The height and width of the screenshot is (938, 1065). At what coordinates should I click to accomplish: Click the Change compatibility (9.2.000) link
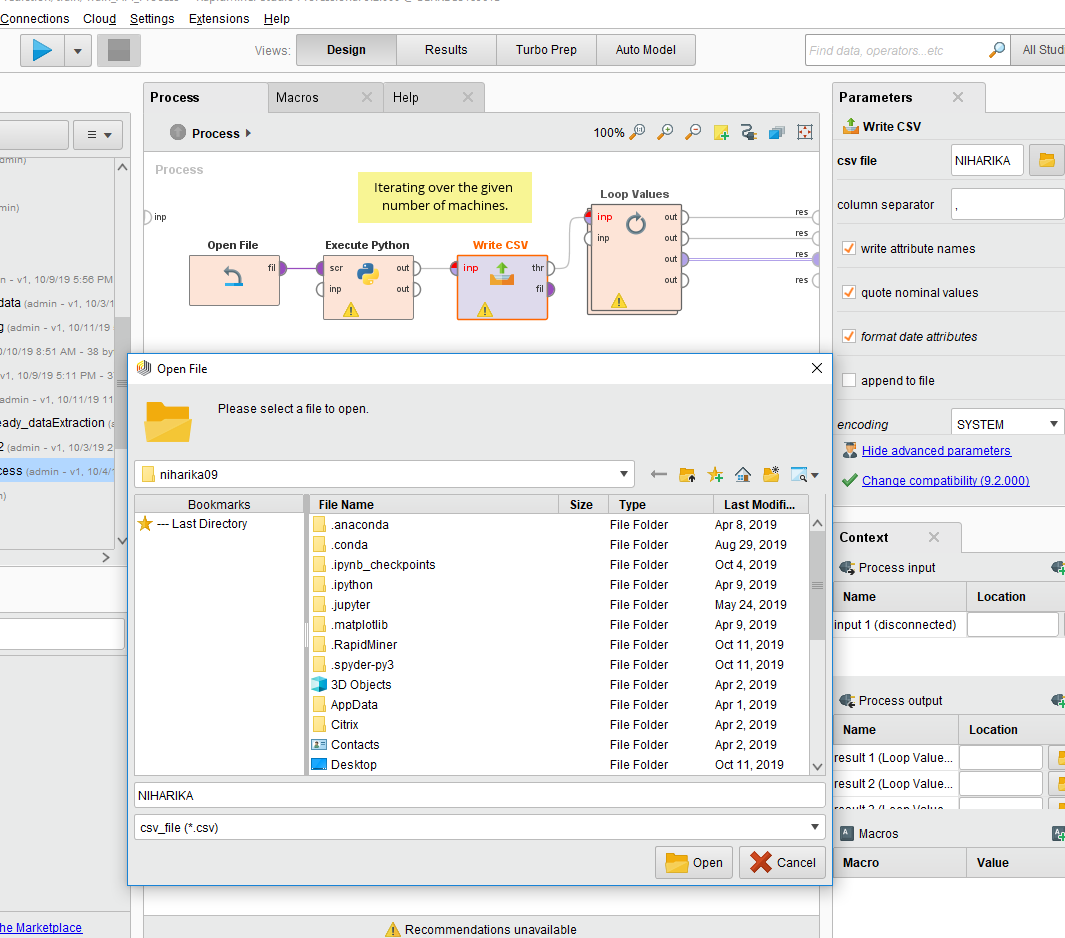tap(945, 480)
